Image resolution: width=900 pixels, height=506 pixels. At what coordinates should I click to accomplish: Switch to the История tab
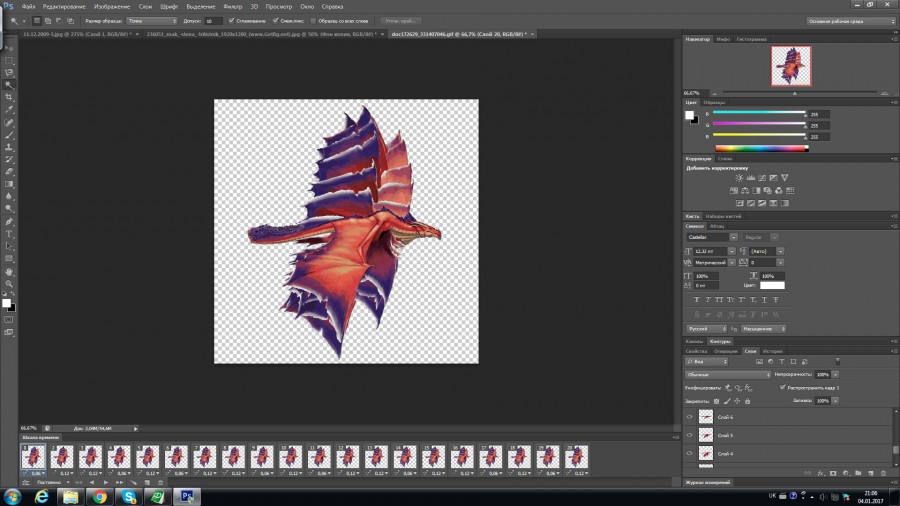click(773, 351)
